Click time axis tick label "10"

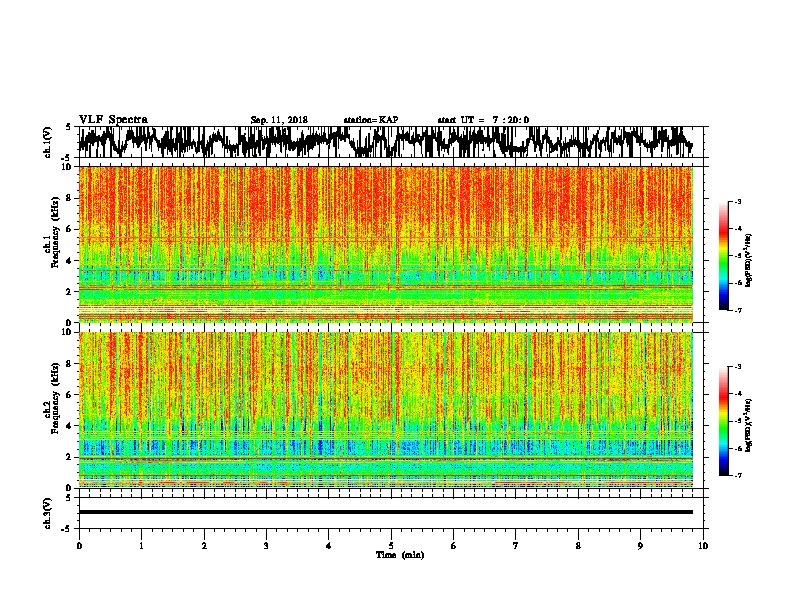click(703, 546)
